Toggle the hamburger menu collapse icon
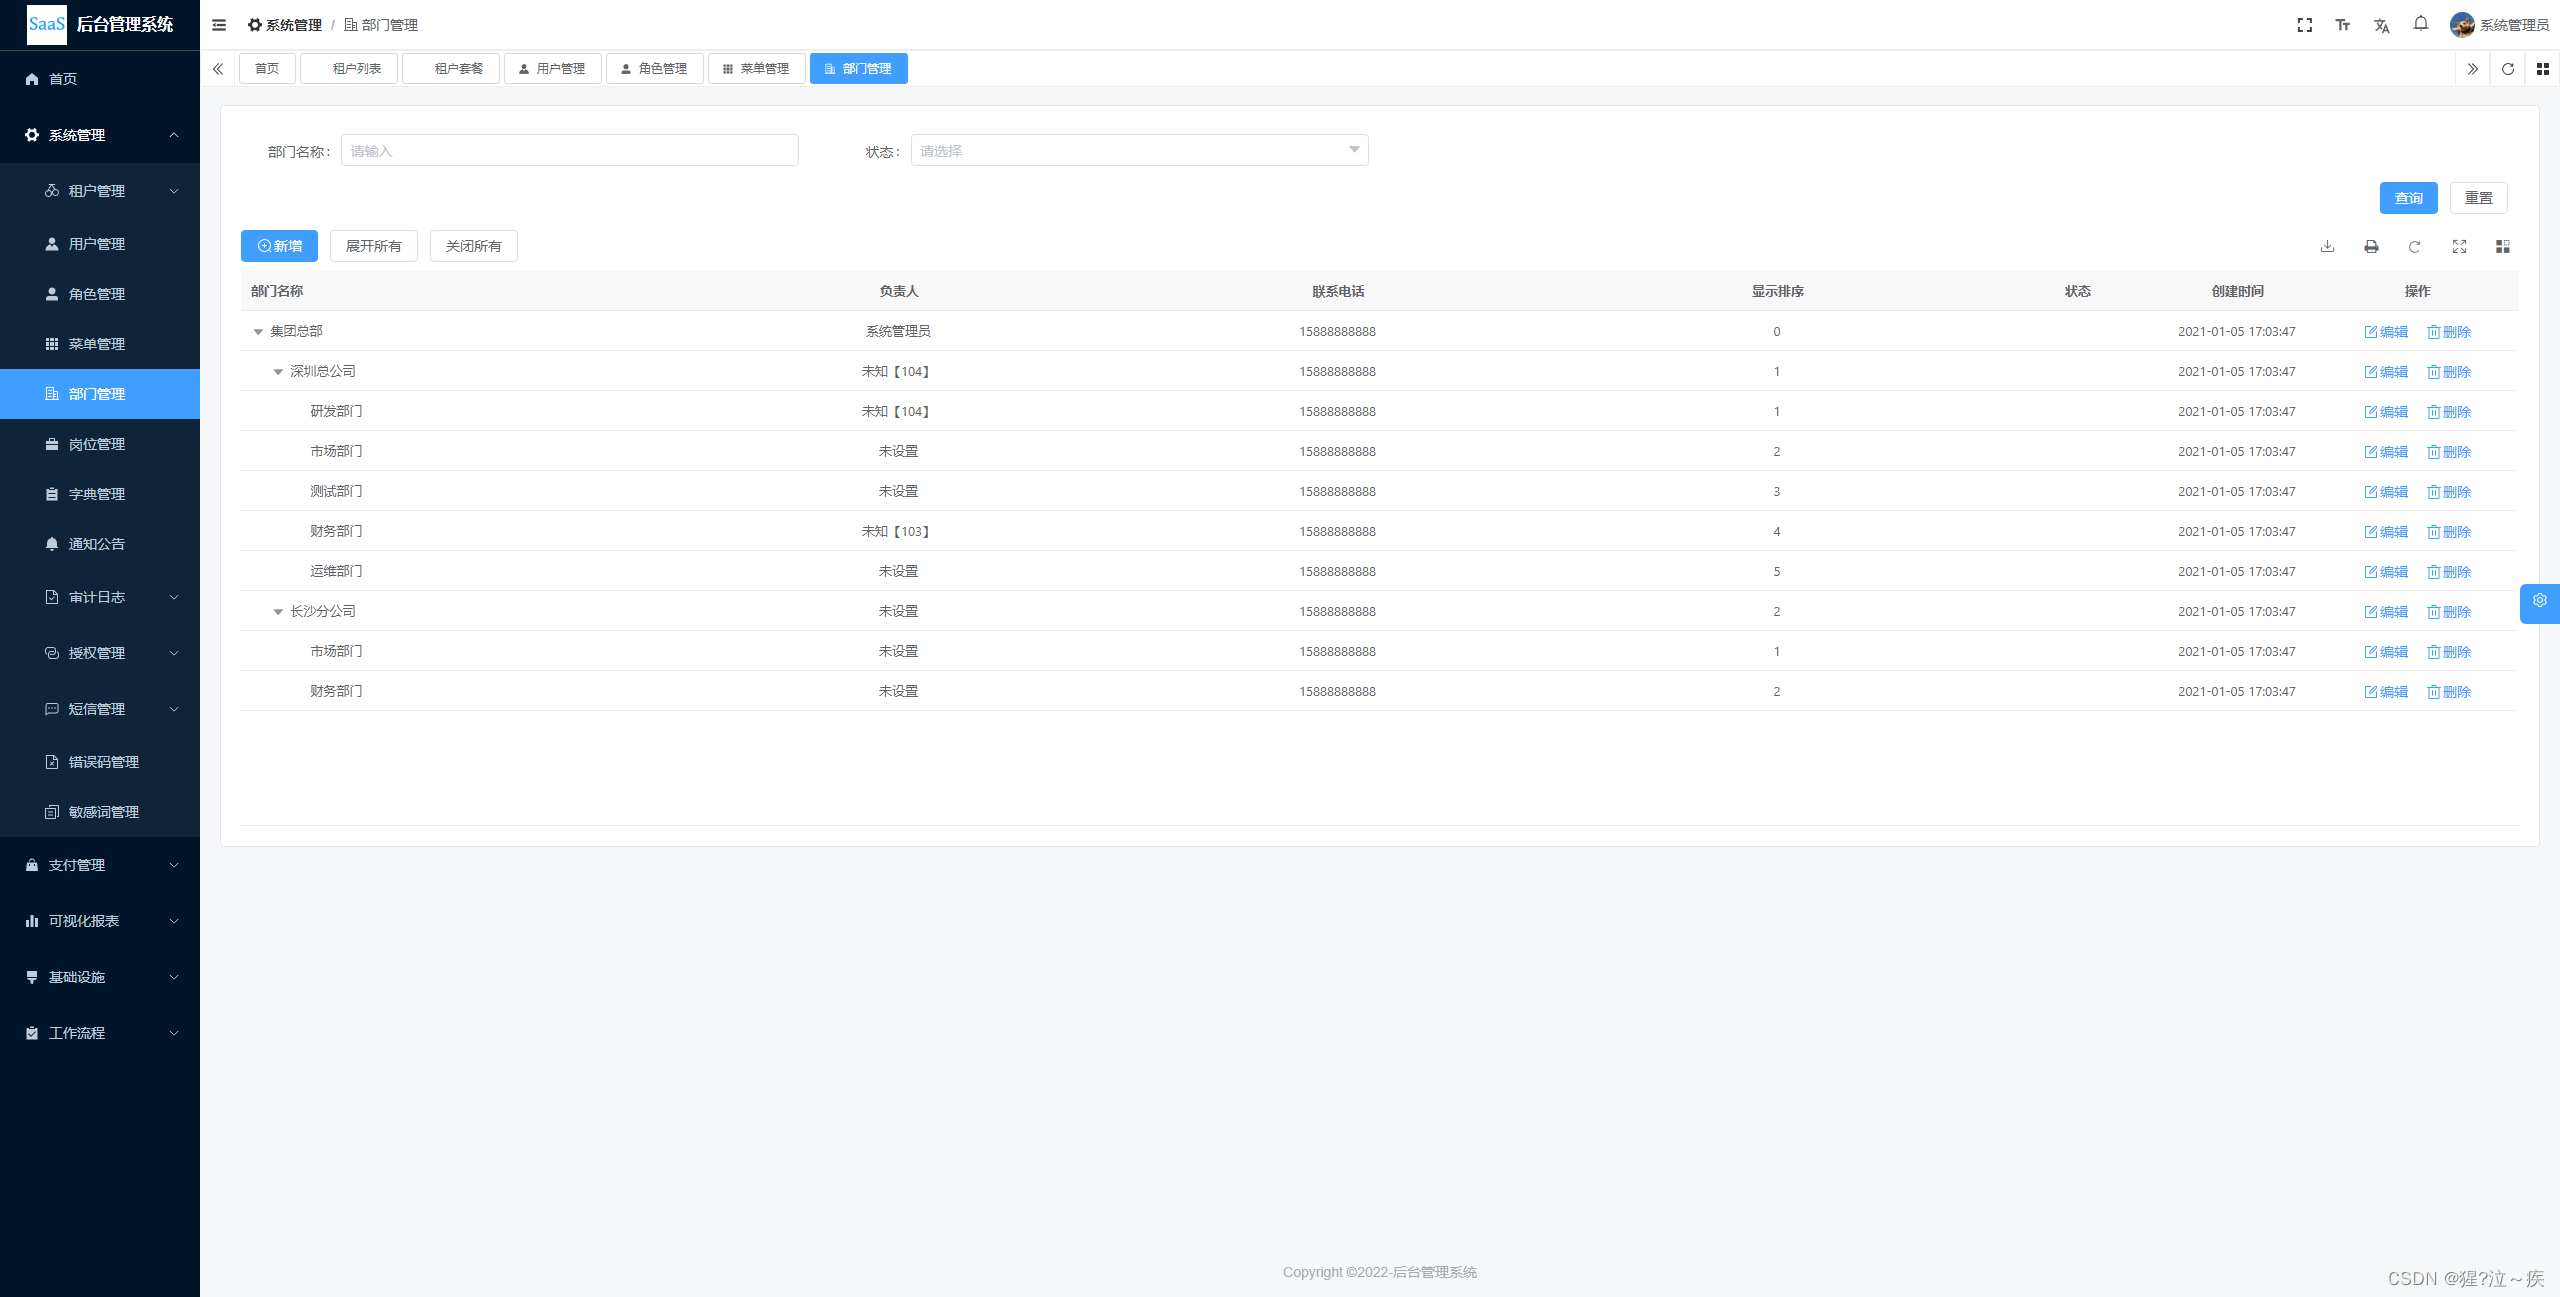2560x1297 pixels. click(x=219, y=25)
